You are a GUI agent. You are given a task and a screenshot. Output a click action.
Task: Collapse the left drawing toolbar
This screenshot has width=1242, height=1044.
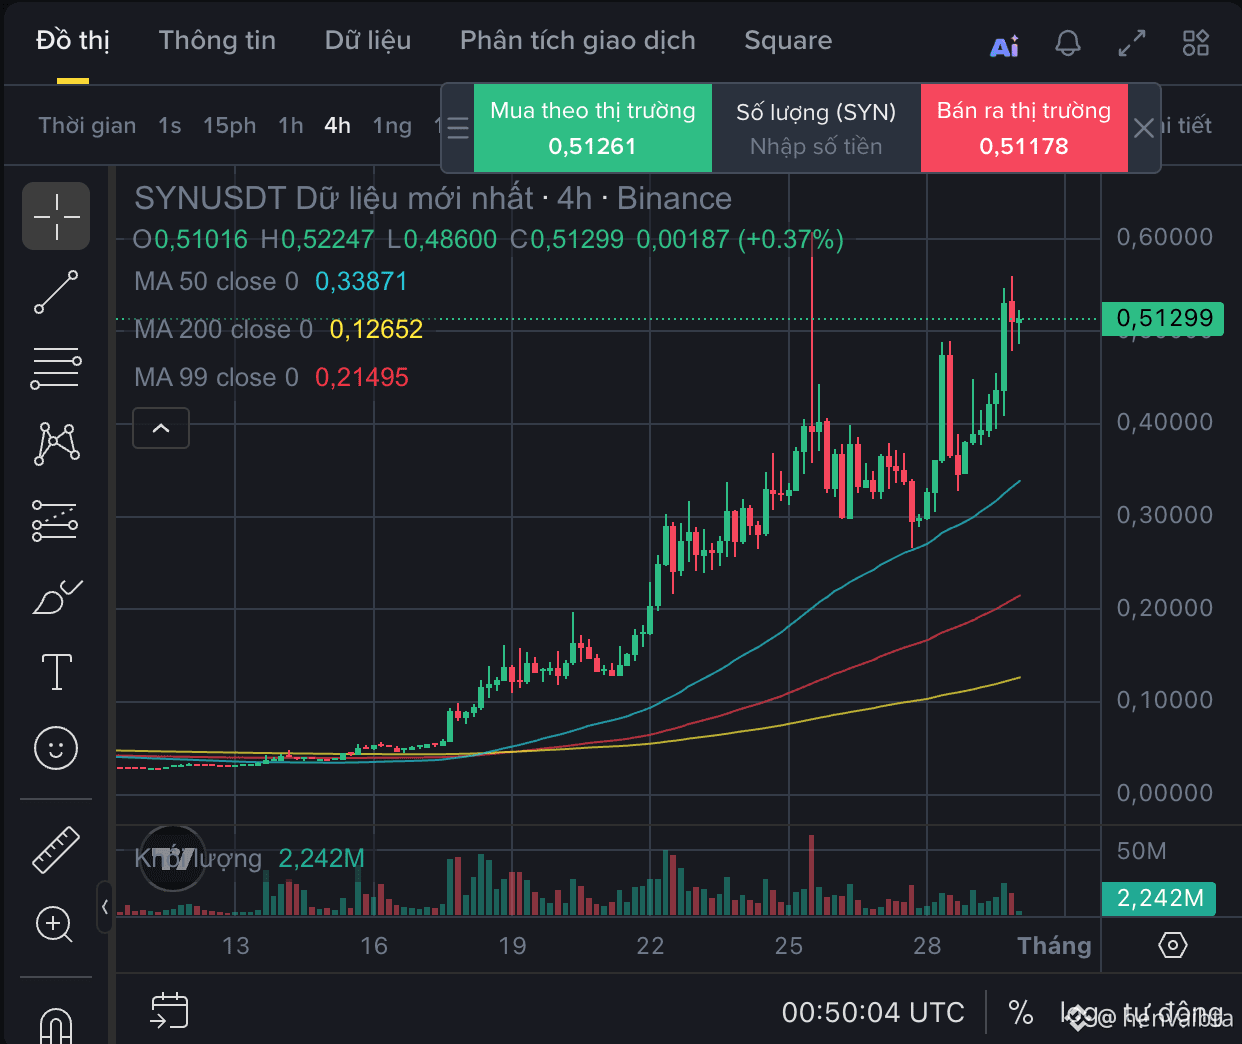click(x=104, y=907)
